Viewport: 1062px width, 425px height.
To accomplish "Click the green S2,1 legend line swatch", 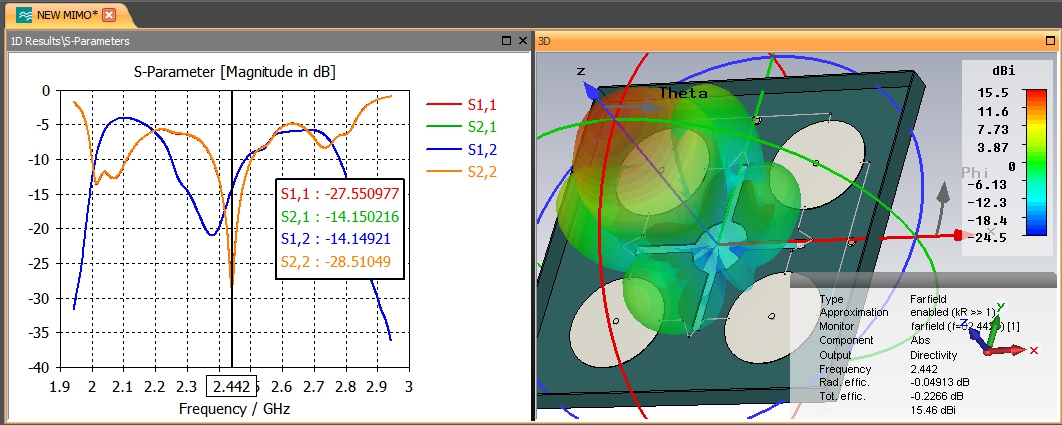I will [443, 127].
